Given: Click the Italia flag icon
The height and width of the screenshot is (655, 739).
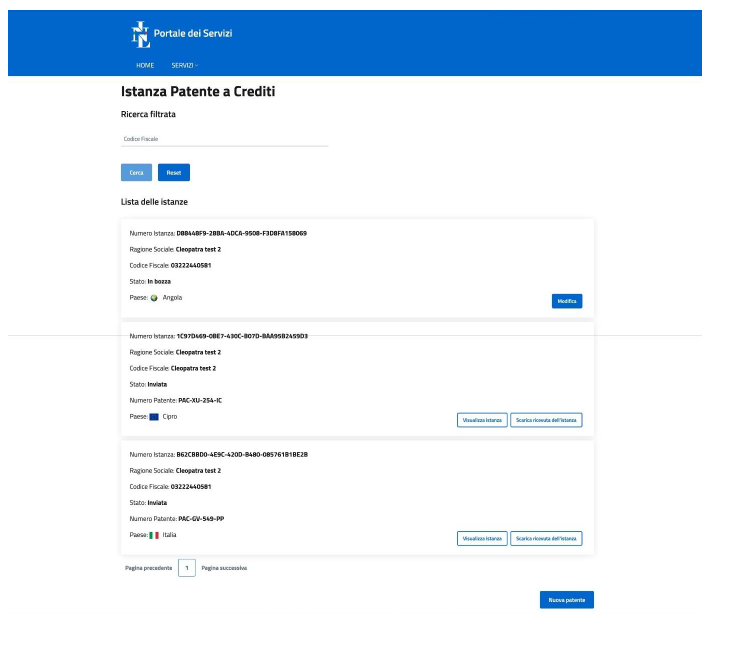Looking at the screenshot, I should [x=154, y=535].
